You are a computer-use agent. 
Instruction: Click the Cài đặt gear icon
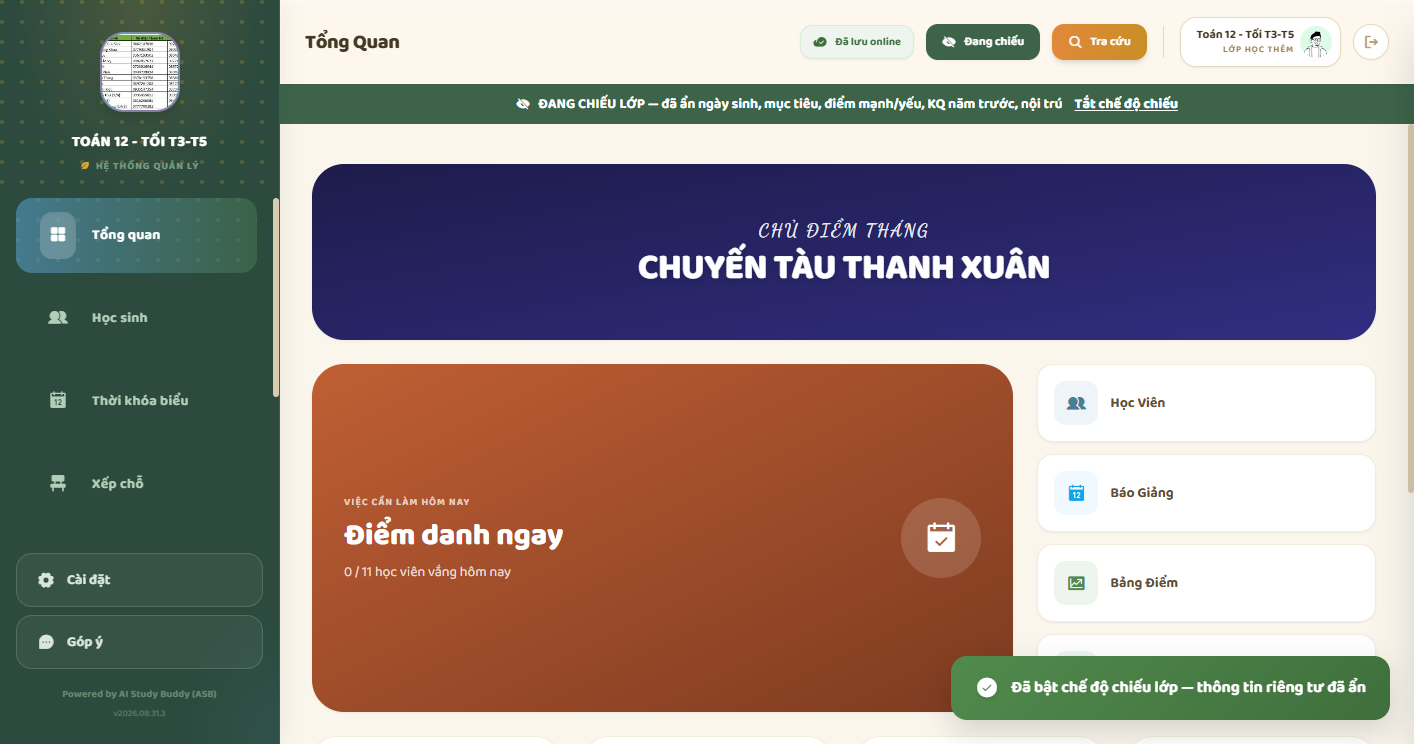[46, 580]
